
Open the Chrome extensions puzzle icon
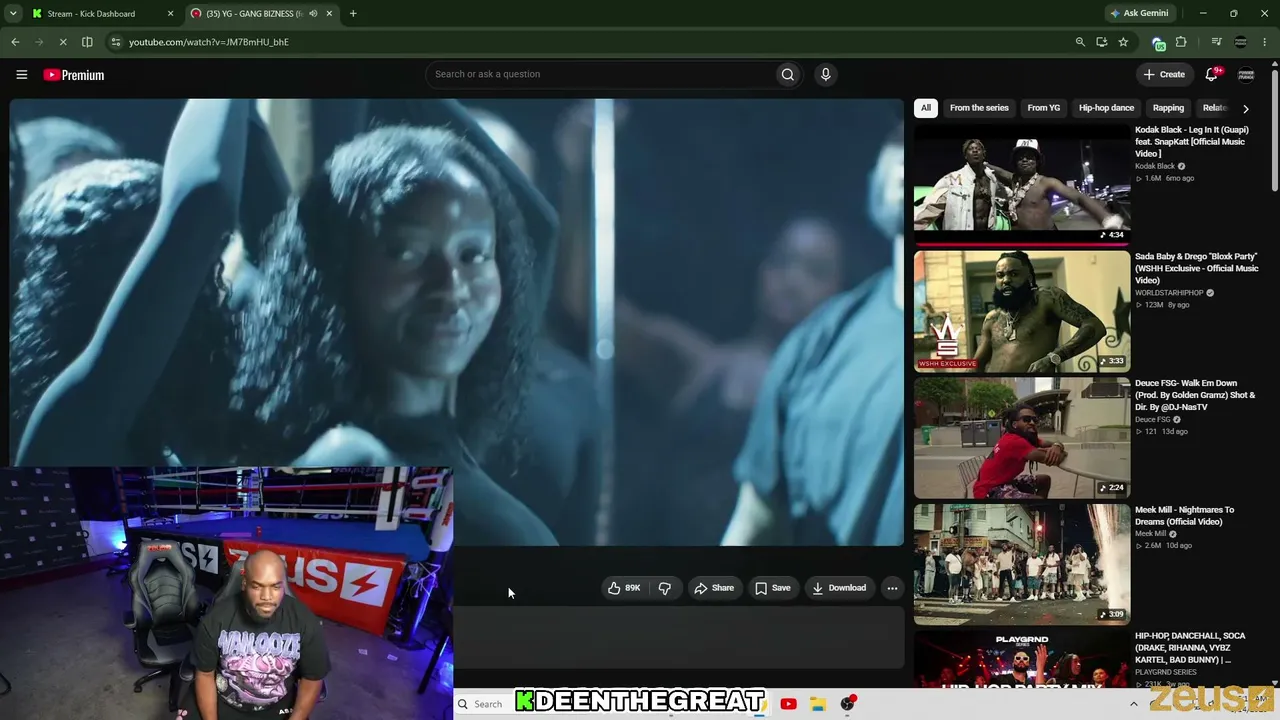click(1181, 42)
